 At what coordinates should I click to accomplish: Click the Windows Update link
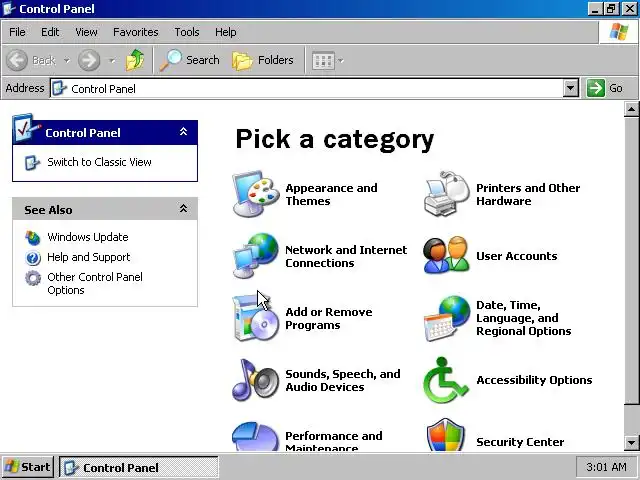88,237
